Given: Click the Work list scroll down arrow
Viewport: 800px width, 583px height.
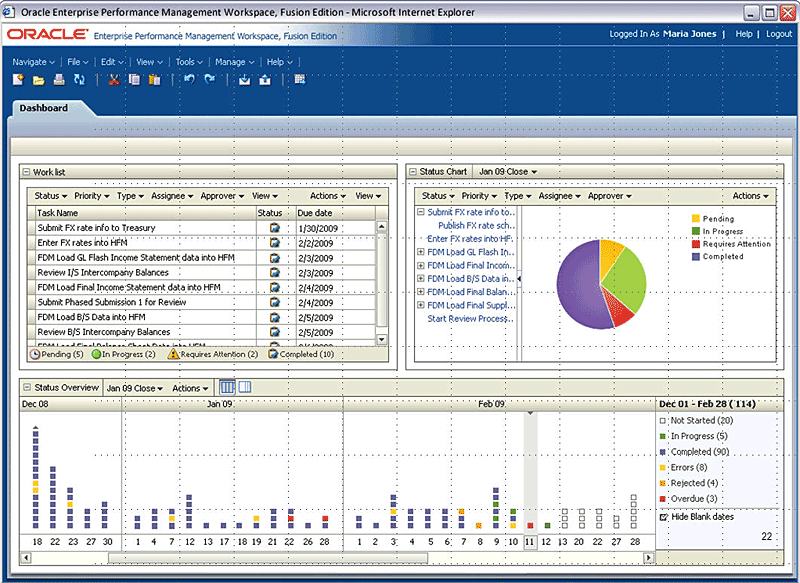Looking at the screenshot, I should coord(382,339).
